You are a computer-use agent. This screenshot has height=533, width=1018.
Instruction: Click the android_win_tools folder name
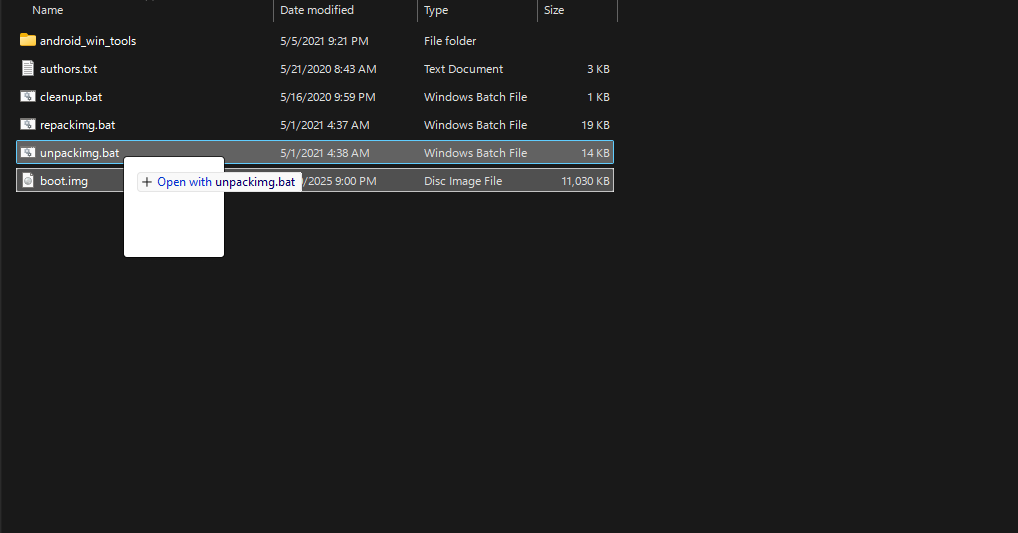[x=88, y=41]
